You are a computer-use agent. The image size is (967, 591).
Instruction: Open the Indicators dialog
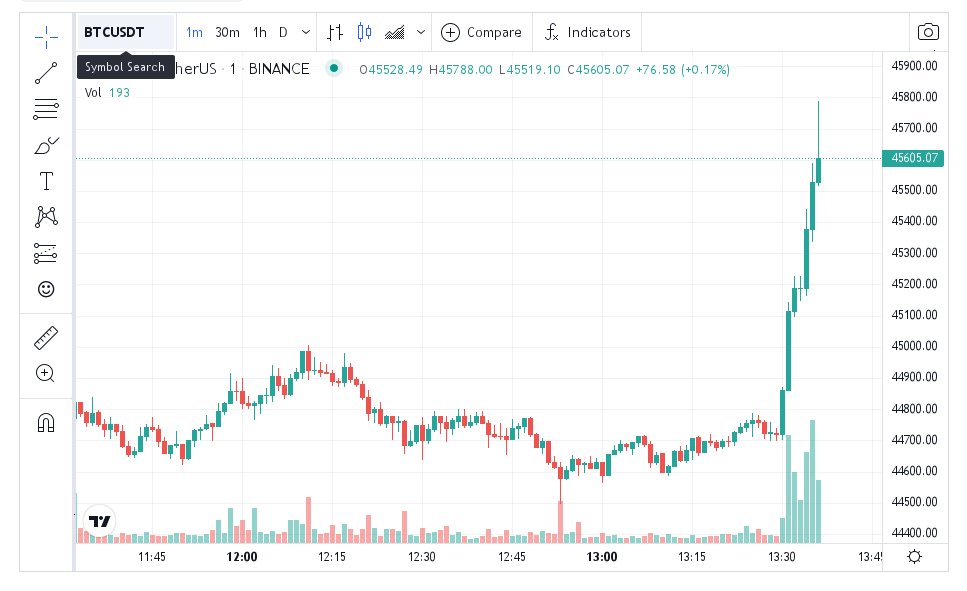point(588,32)
